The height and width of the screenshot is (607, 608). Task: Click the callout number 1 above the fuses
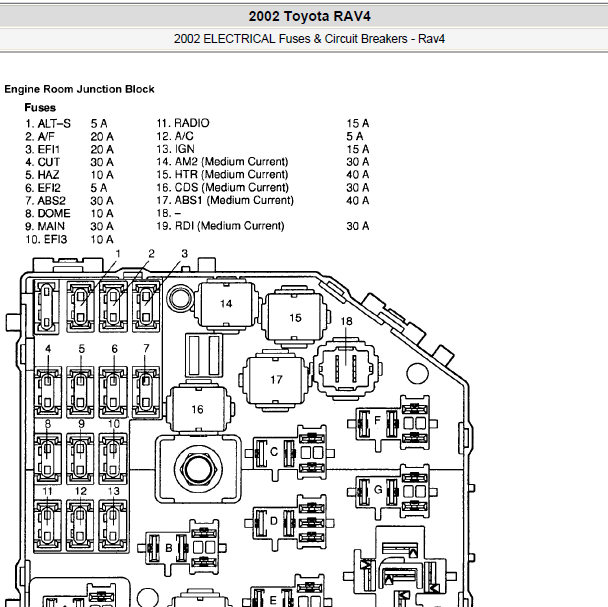click(x=118, y=254)
